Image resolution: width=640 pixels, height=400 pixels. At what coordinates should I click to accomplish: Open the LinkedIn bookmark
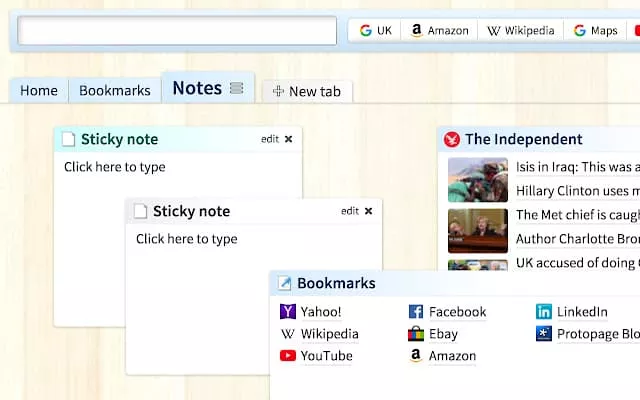pyautogui.click(x=581, y=312)
